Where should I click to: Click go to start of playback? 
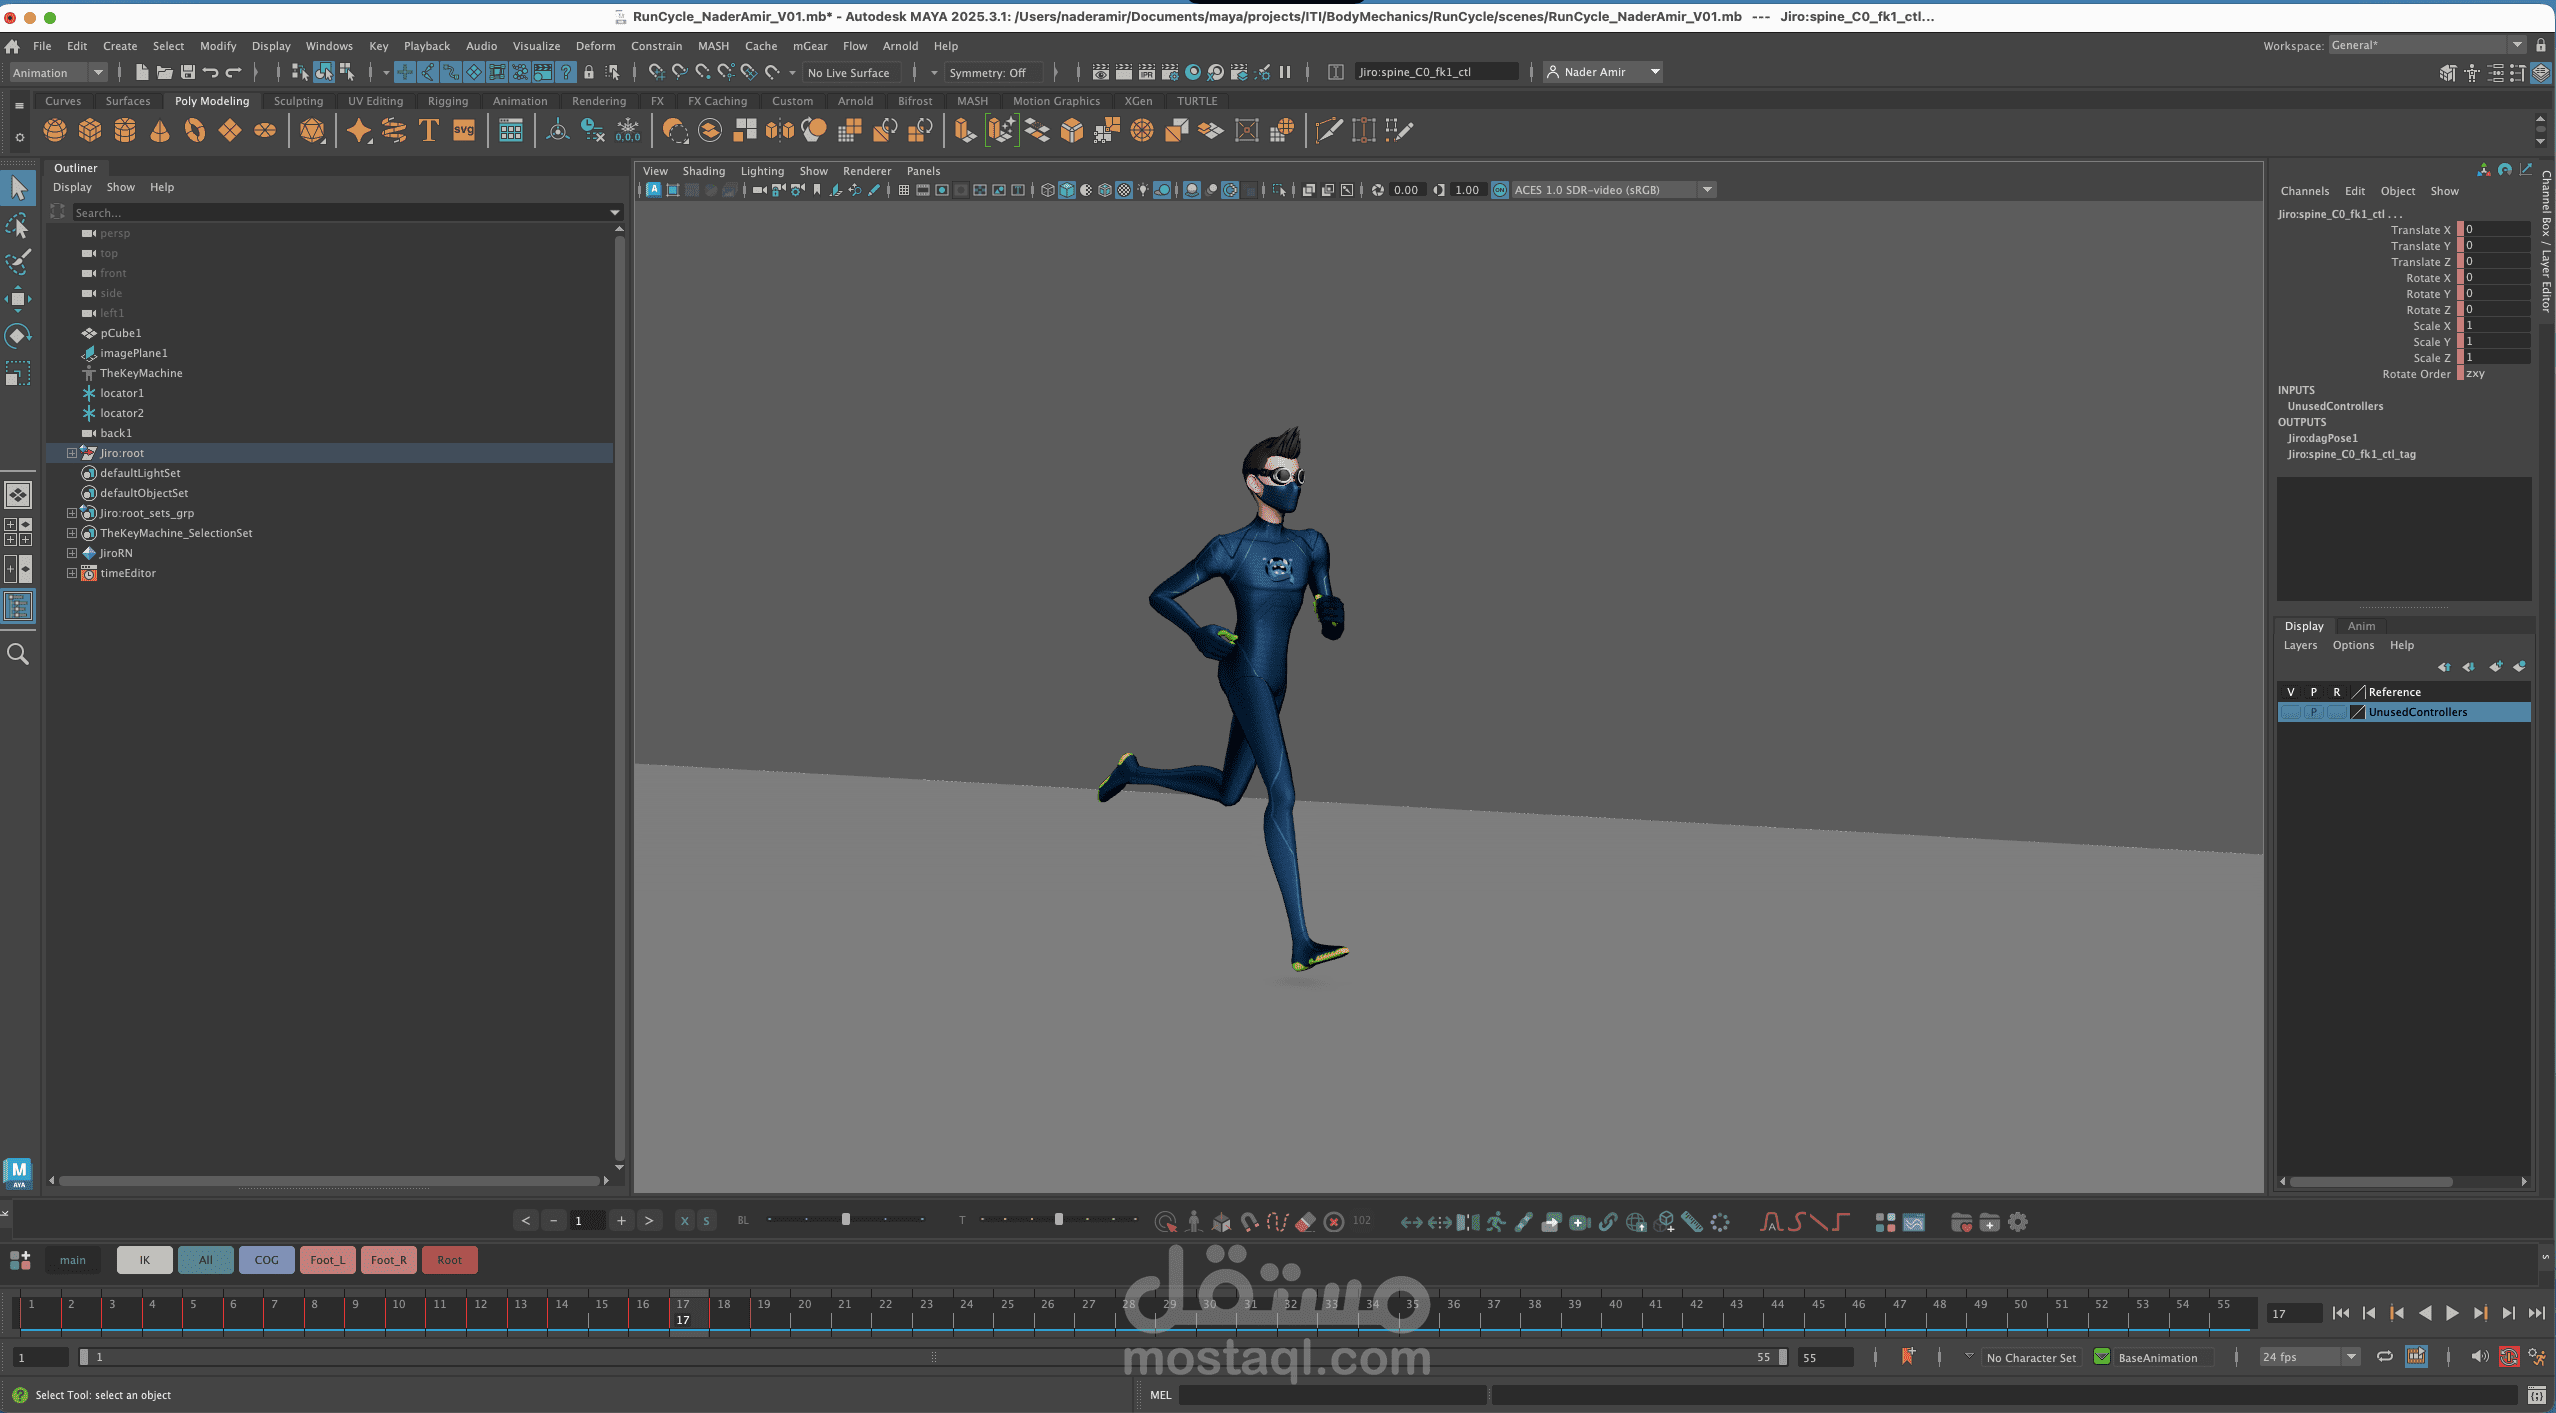(2340, 1313)
